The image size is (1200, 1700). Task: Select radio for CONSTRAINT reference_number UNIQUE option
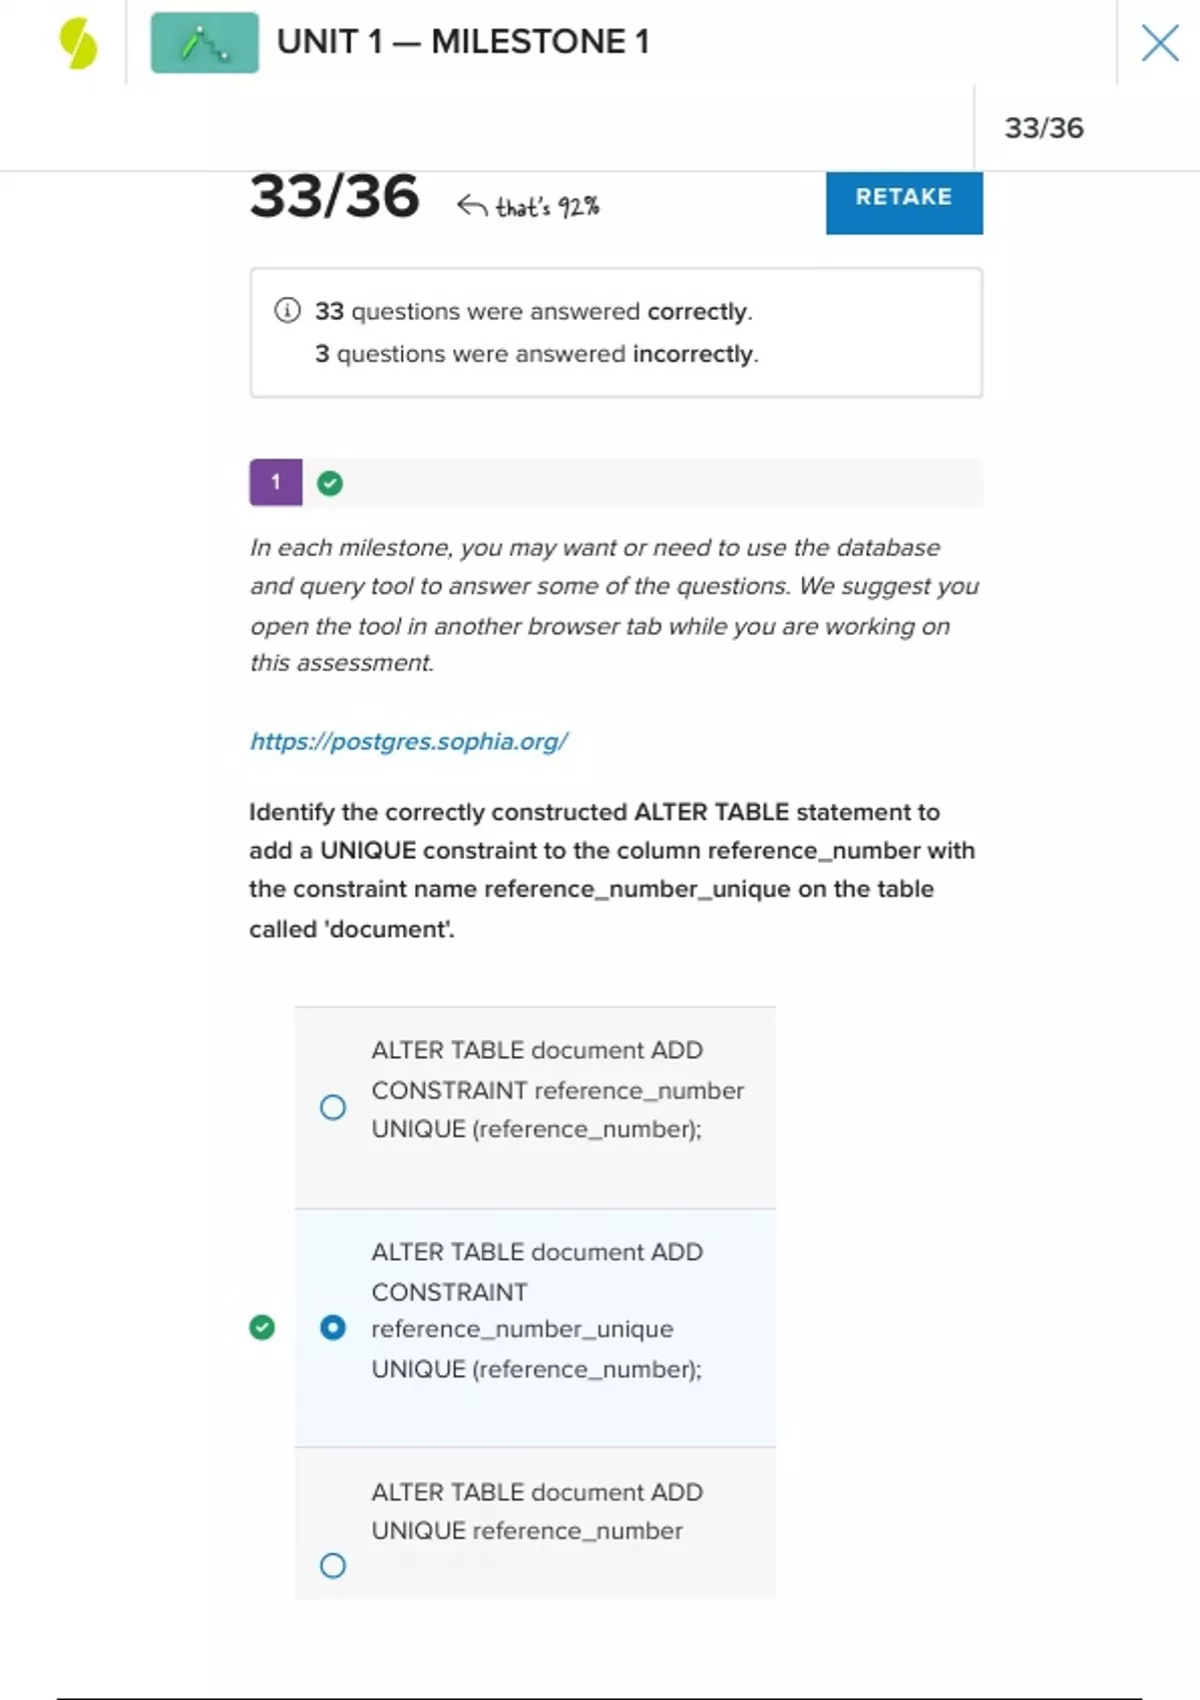[x=333, y=1107]
